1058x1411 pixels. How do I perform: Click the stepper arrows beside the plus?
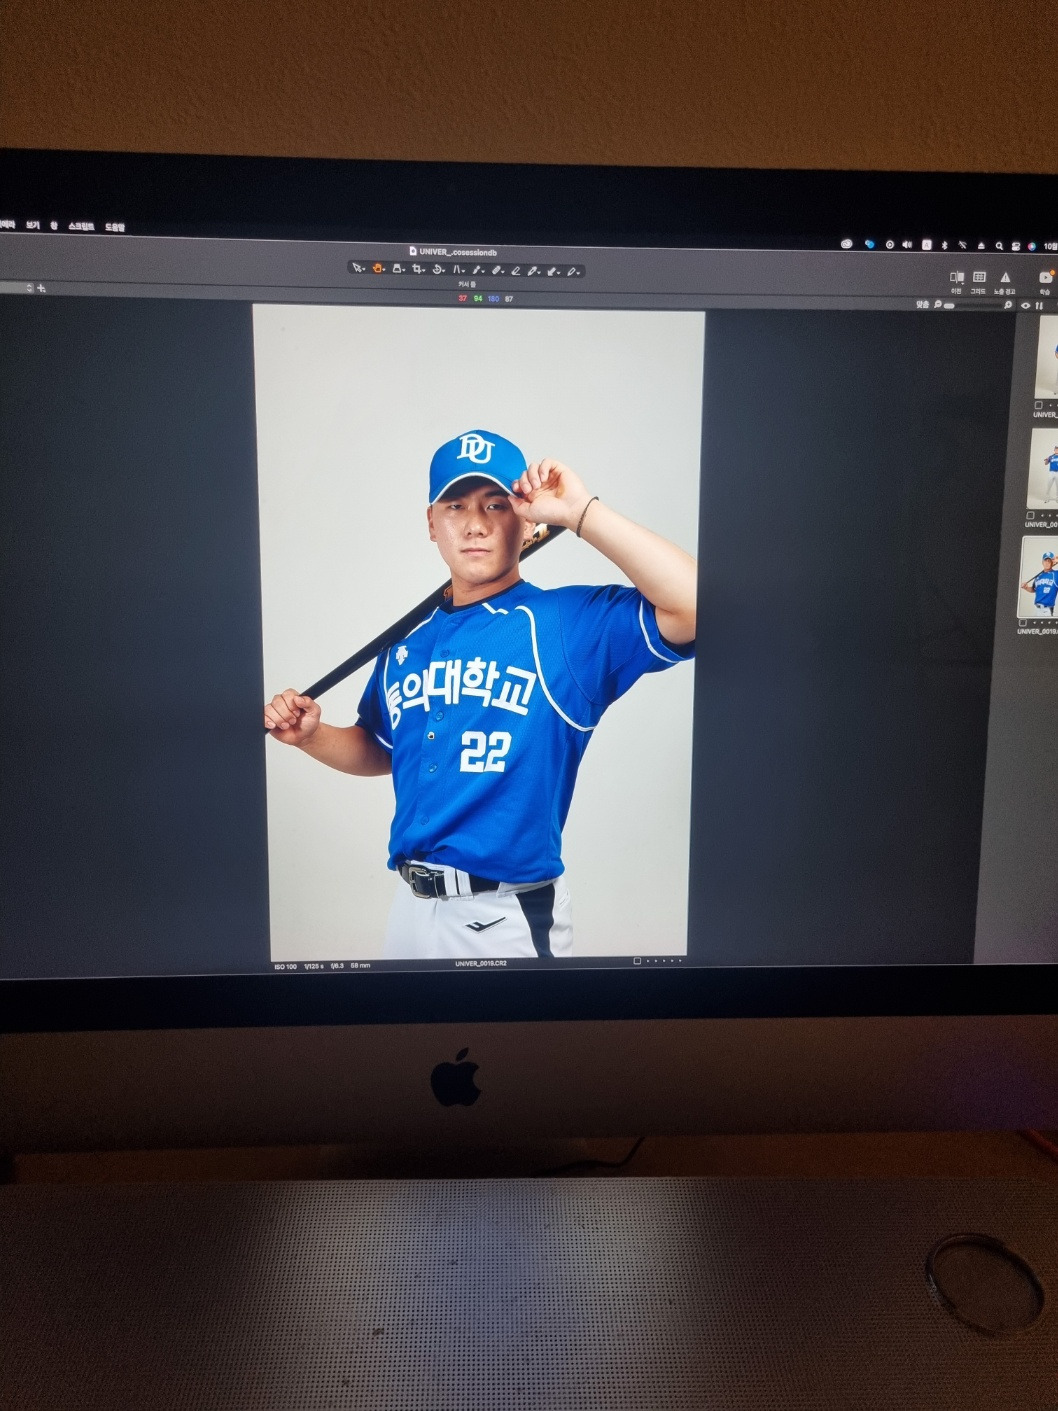click(x=29, y=287)
